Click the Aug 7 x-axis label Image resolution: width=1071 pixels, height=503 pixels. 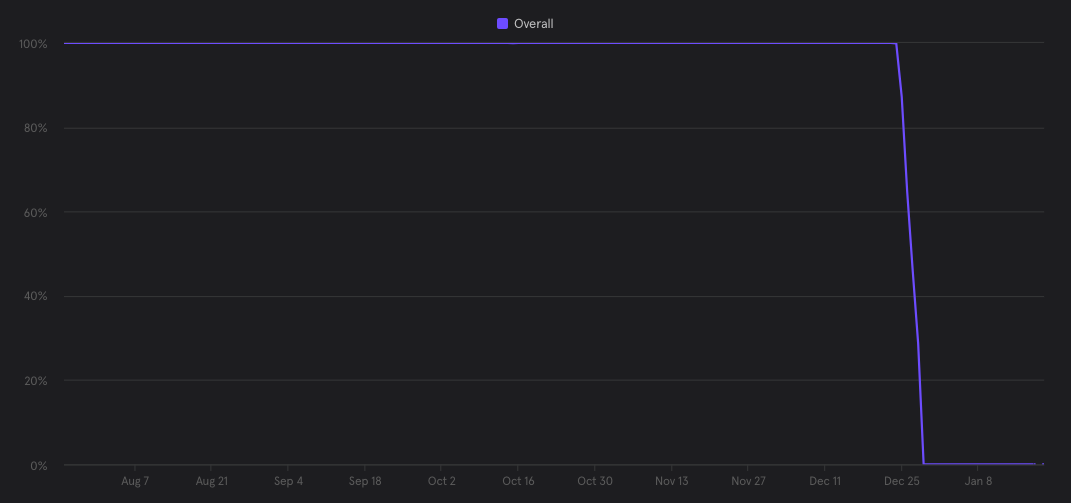(135, 481)
